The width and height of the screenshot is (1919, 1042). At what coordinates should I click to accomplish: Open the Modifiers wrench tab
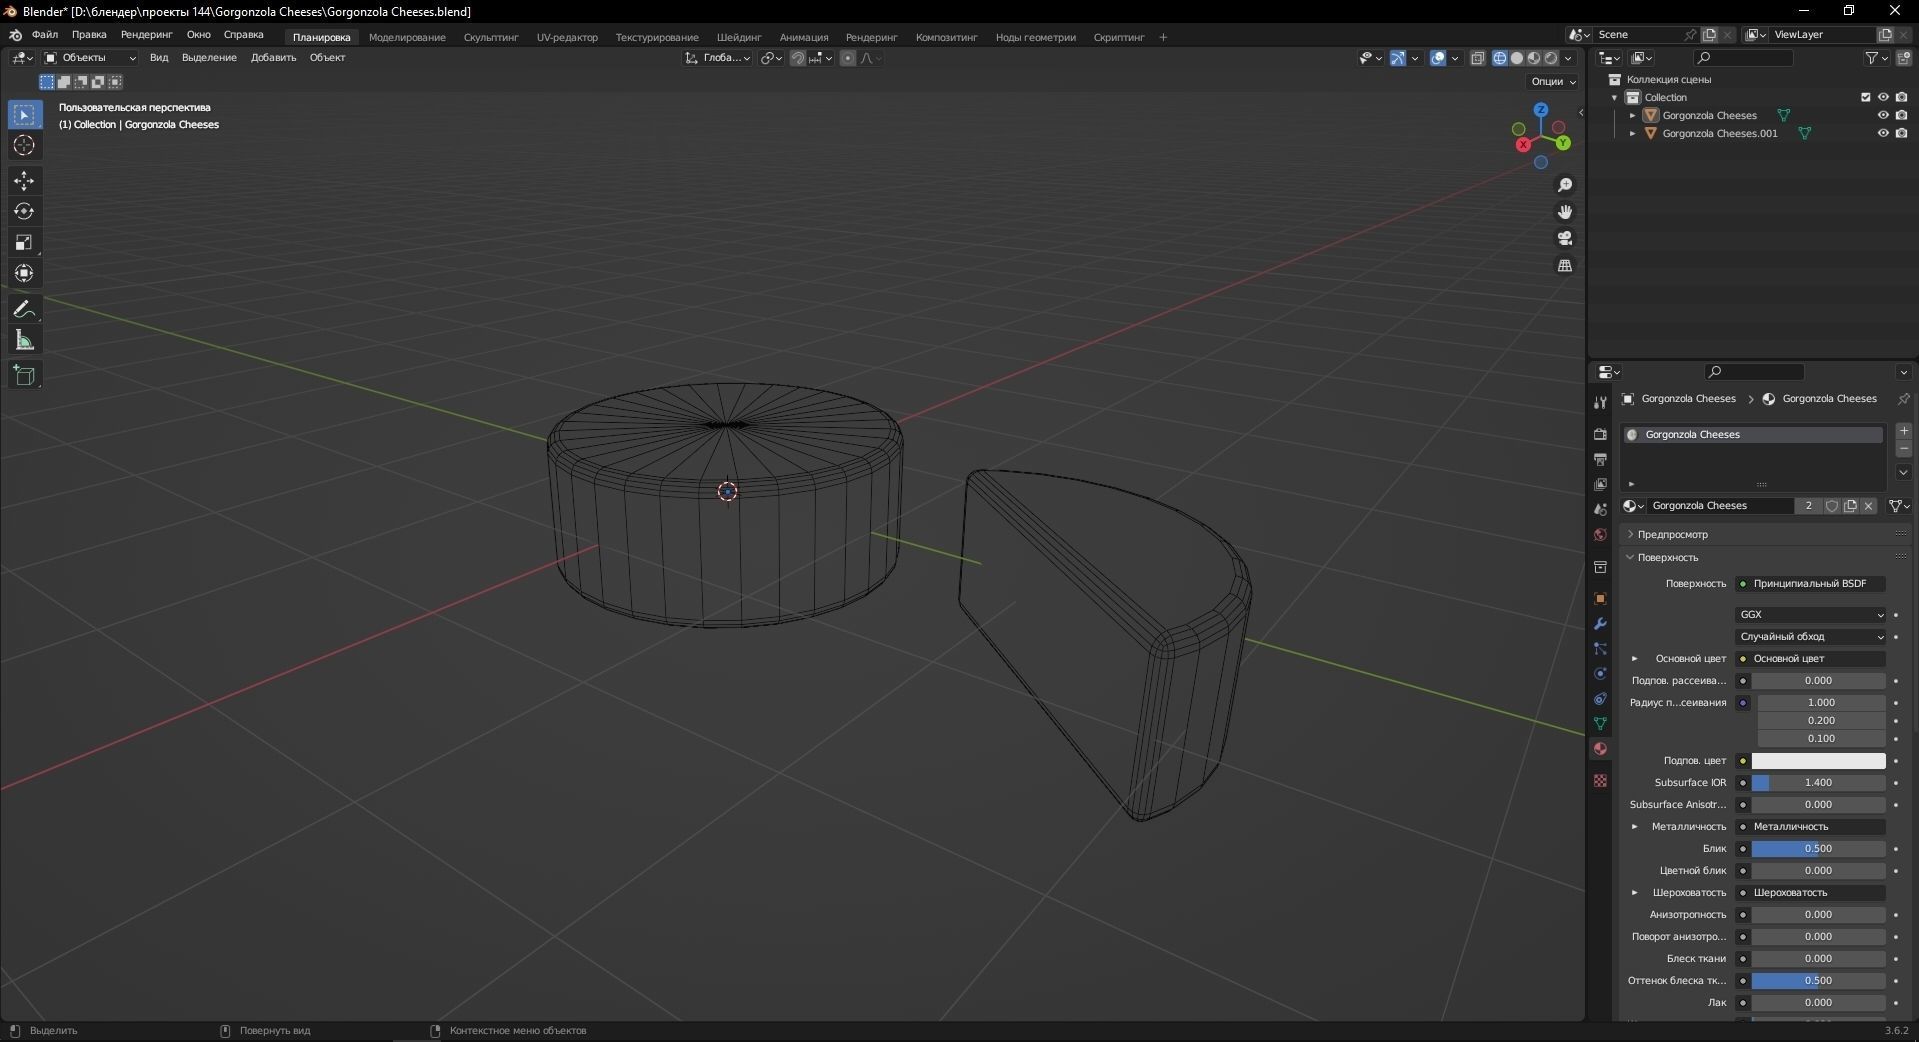tap(1600, 624)
